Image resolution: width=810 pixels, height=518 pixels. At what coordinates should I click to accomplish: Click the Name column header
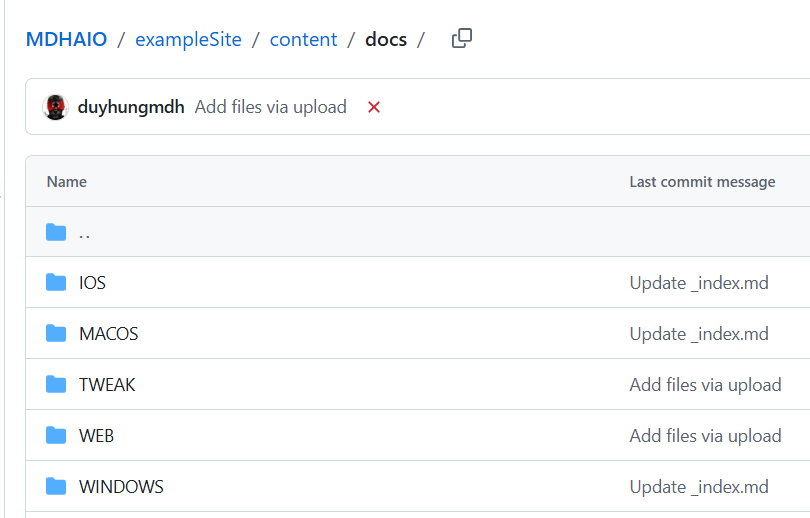(67, 182)
